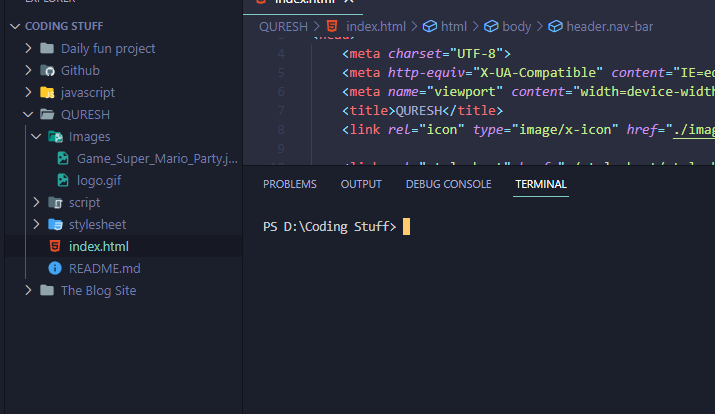This screenshot has height=414, width=715.
Task: Open Game_Super_Mario_Party.j... file
Action: click(157, 158)
